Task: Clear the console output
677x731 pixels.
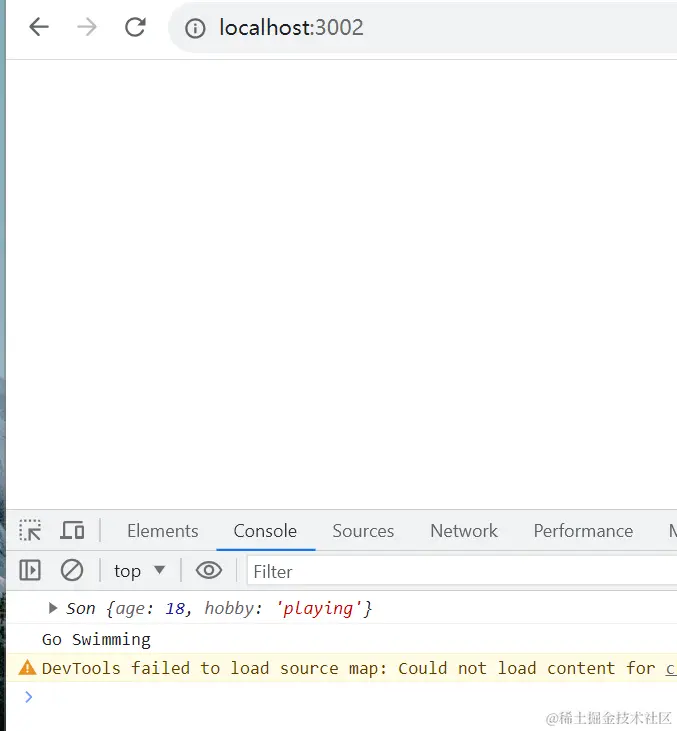Action: (x=72, y=570)
